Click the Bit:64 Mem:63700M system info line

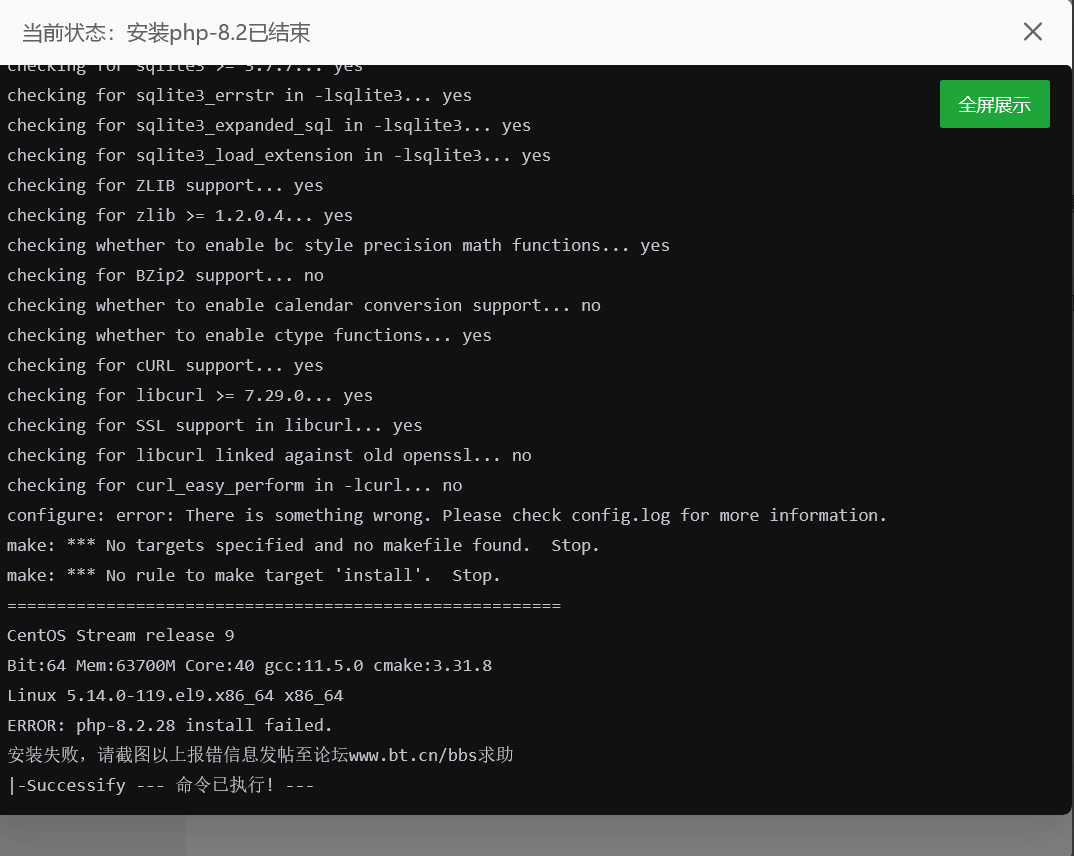pos(250,665)
